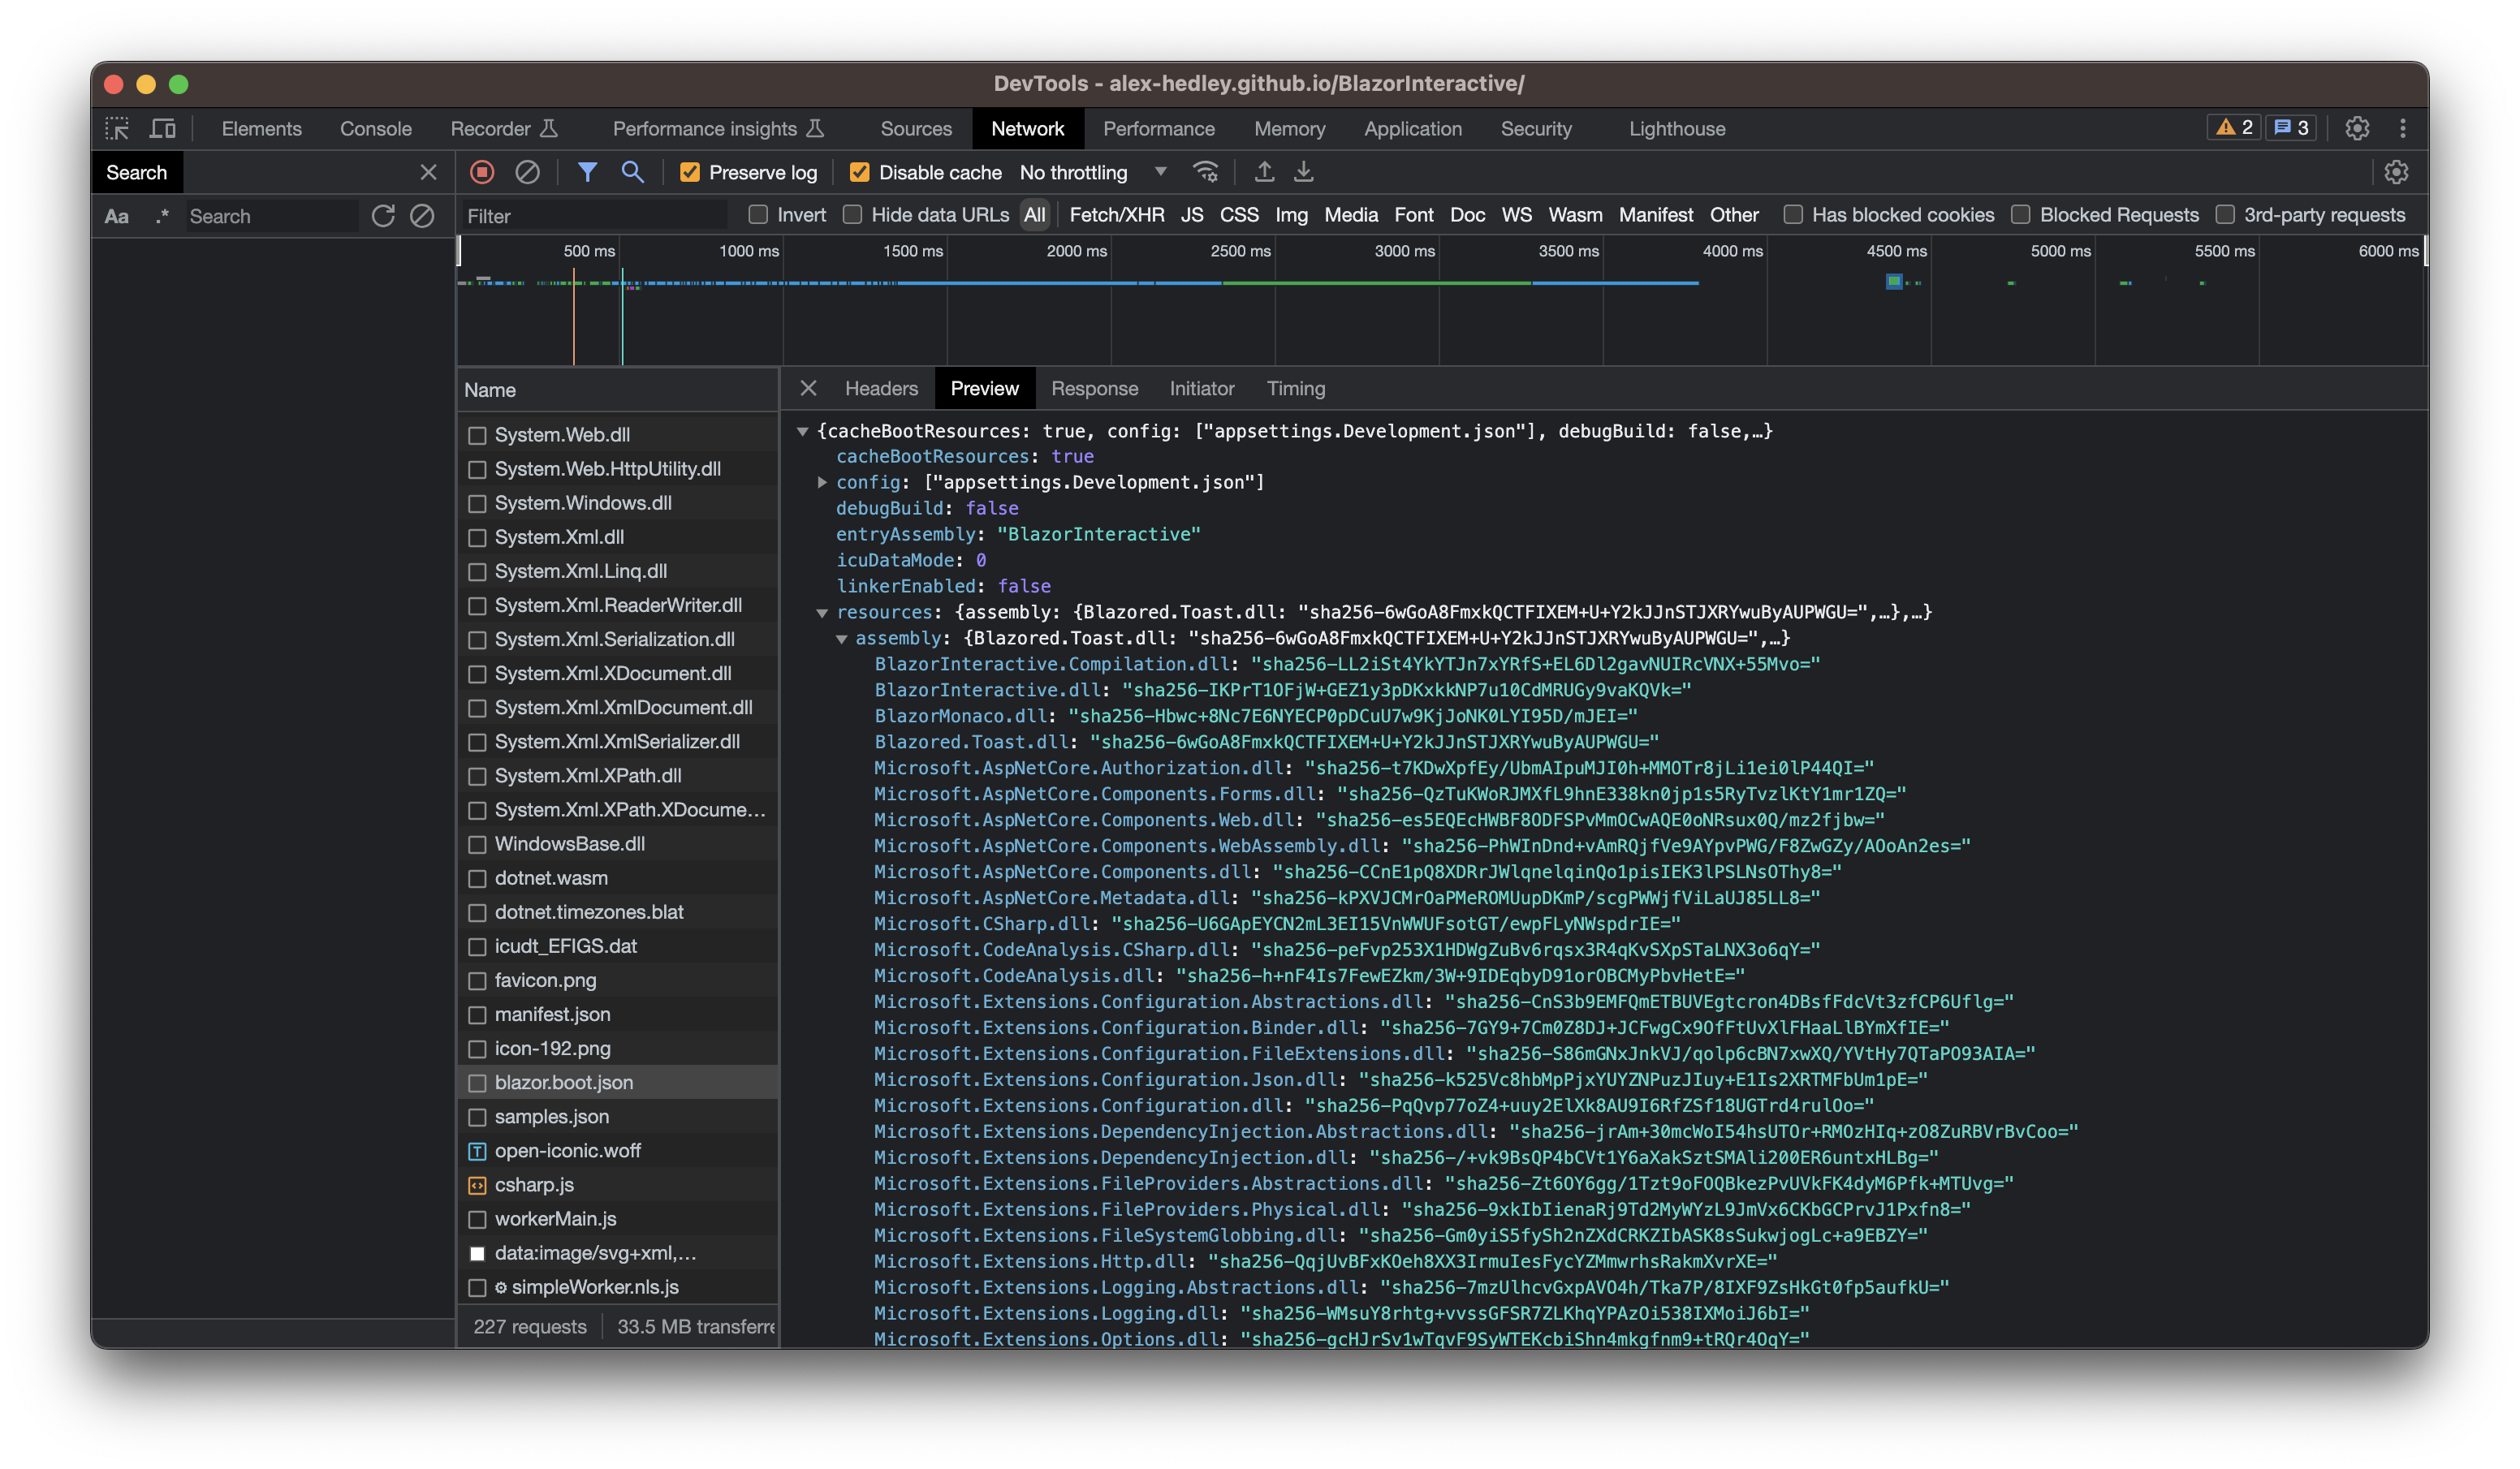Click the import HAR upload icon
2520x1469 pixels.
point(1264,172)
